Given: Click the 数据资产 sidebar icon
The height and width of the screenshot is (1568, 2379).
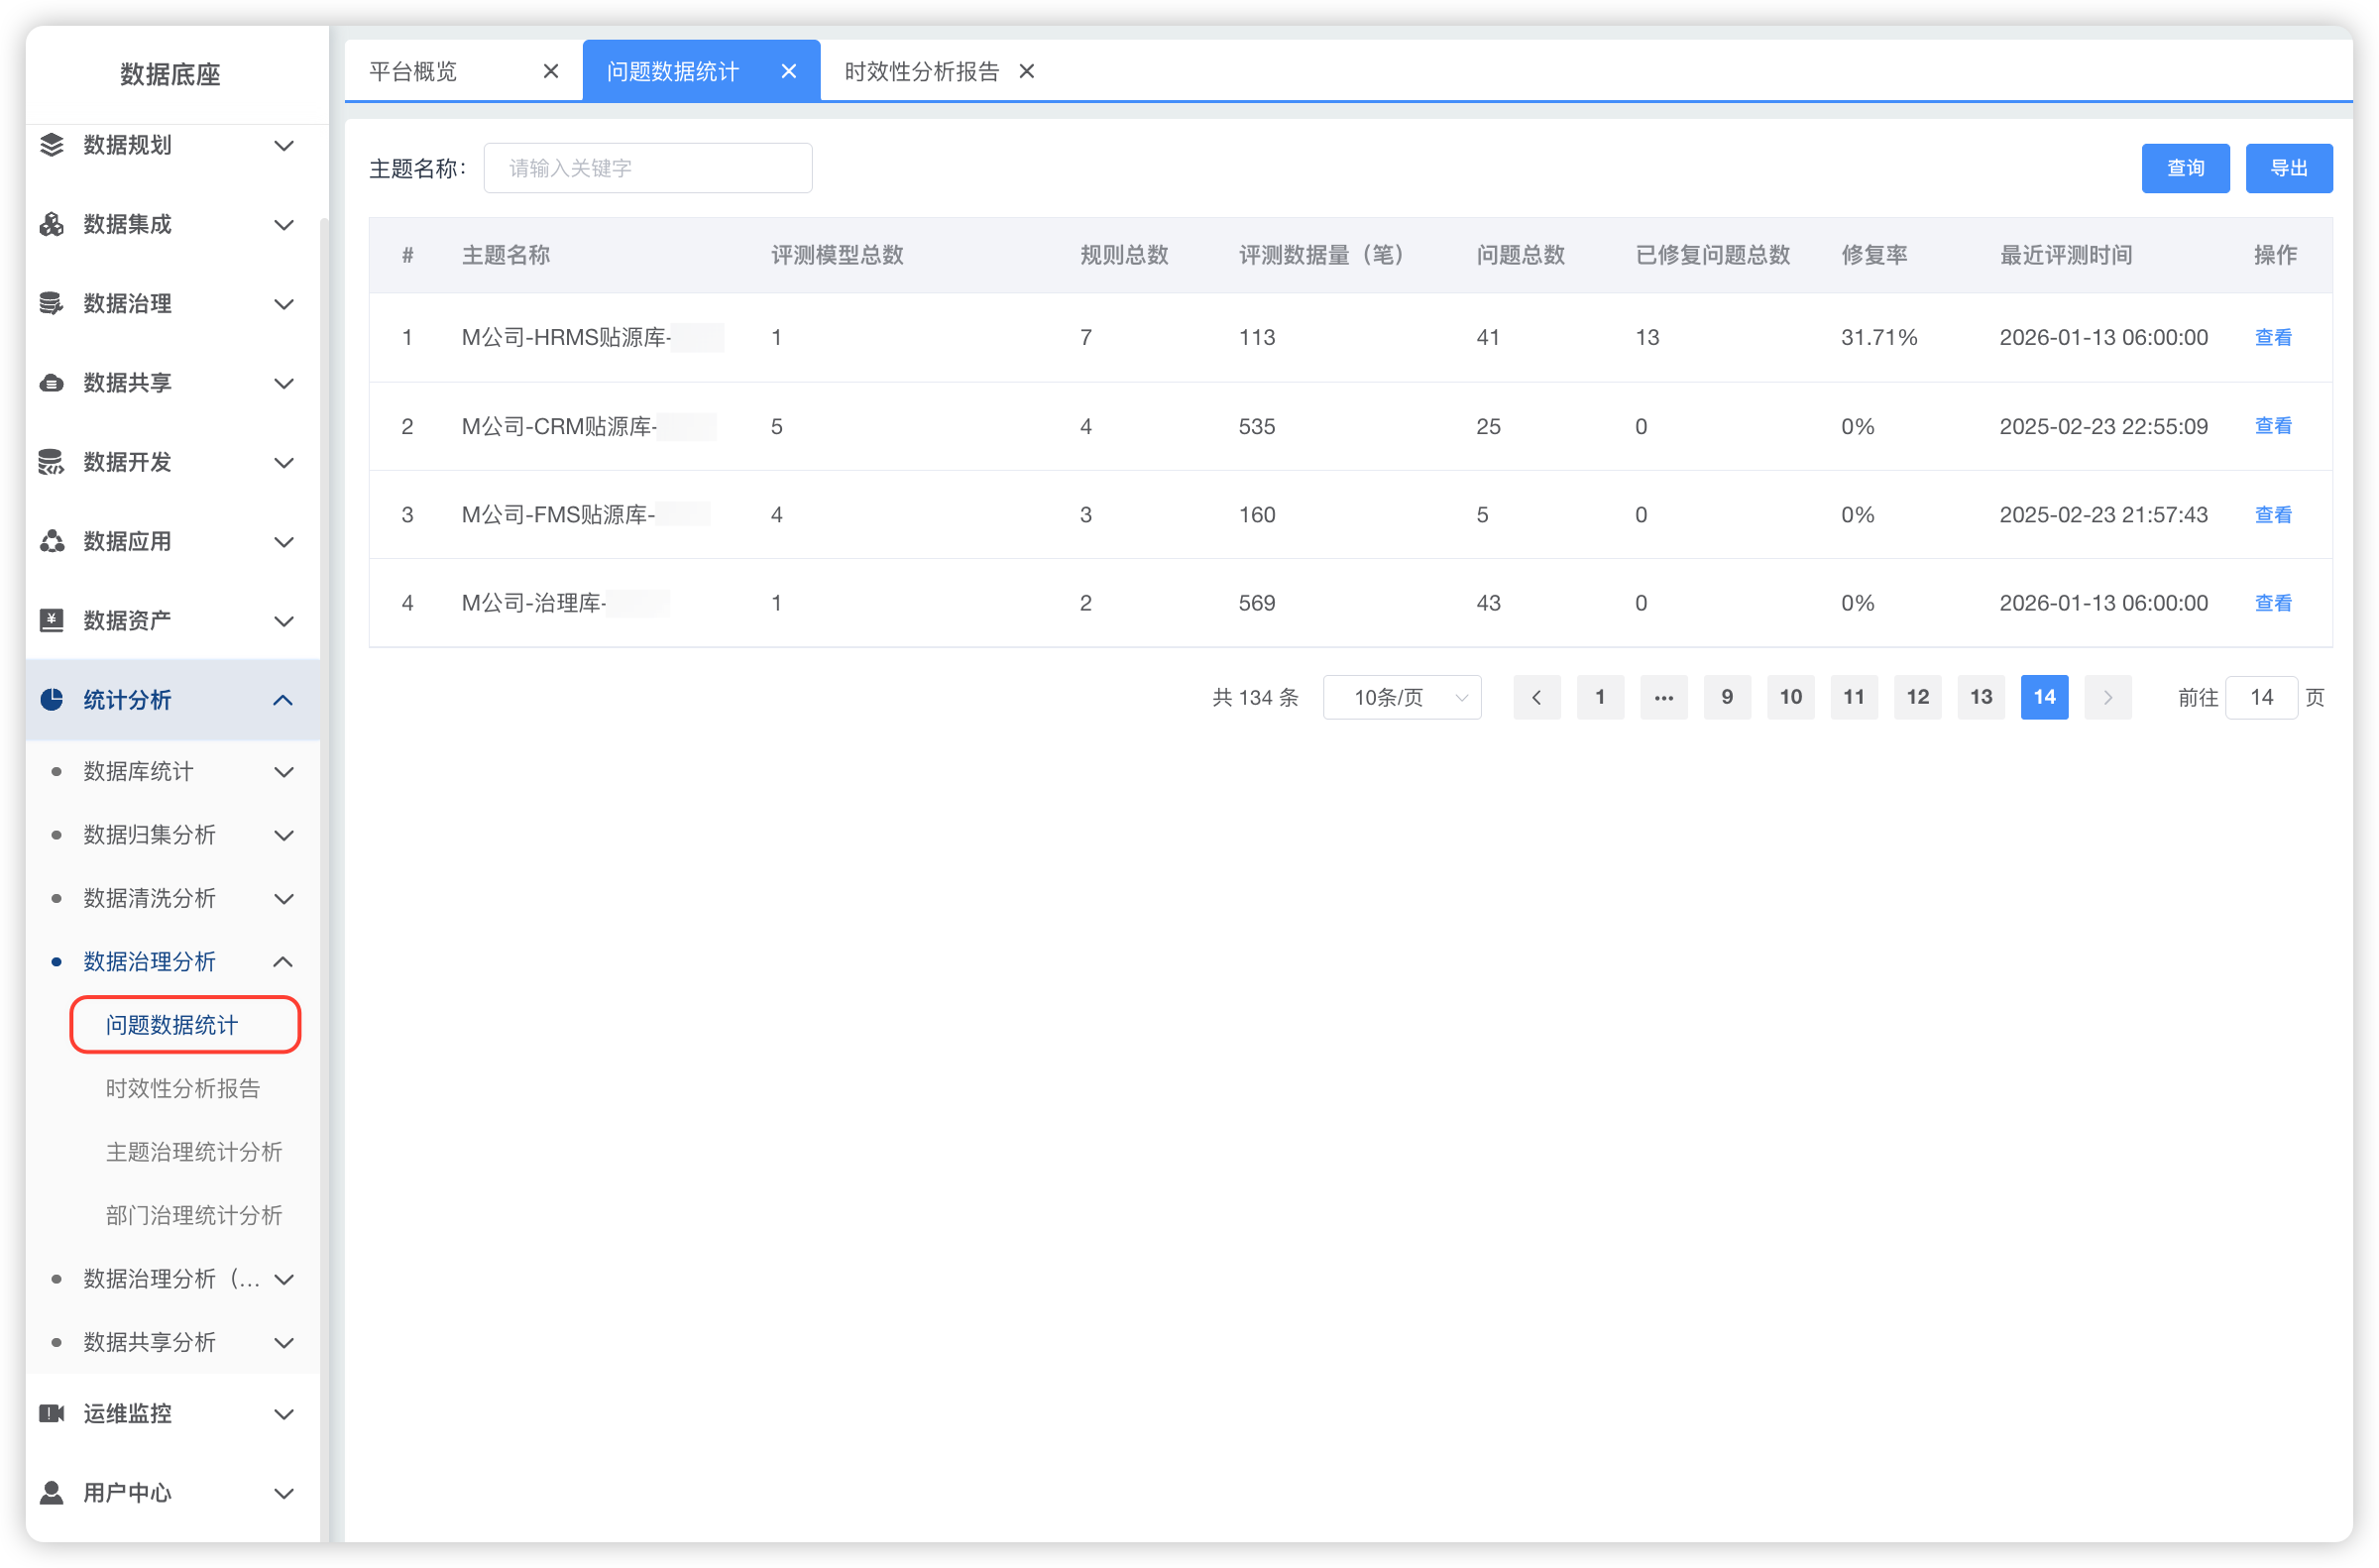Looking at the screenshot, I should (x=51, y=620).
